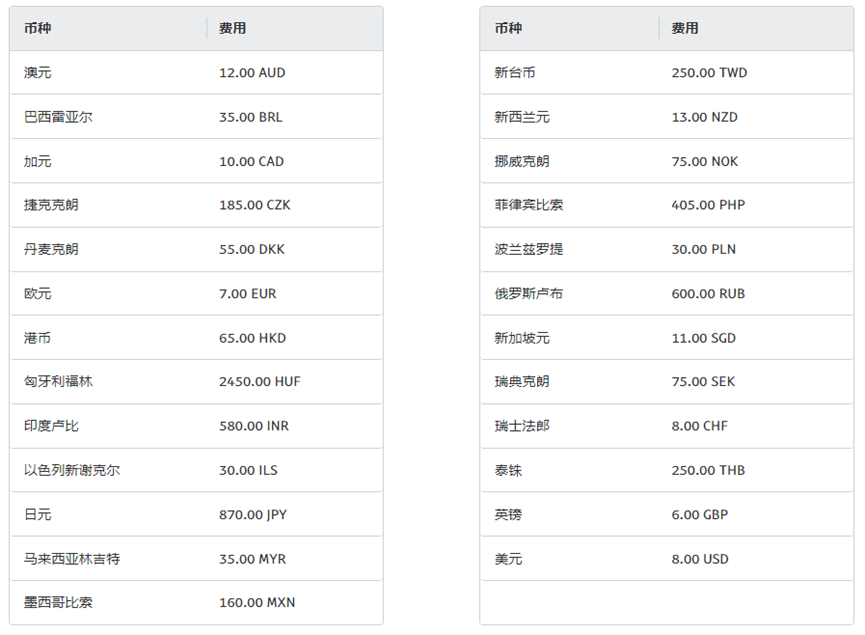The width and height of the screenshot is (865, 635).
Task: Click the 捷克克朗 currency cell
Action: point(51,205)
